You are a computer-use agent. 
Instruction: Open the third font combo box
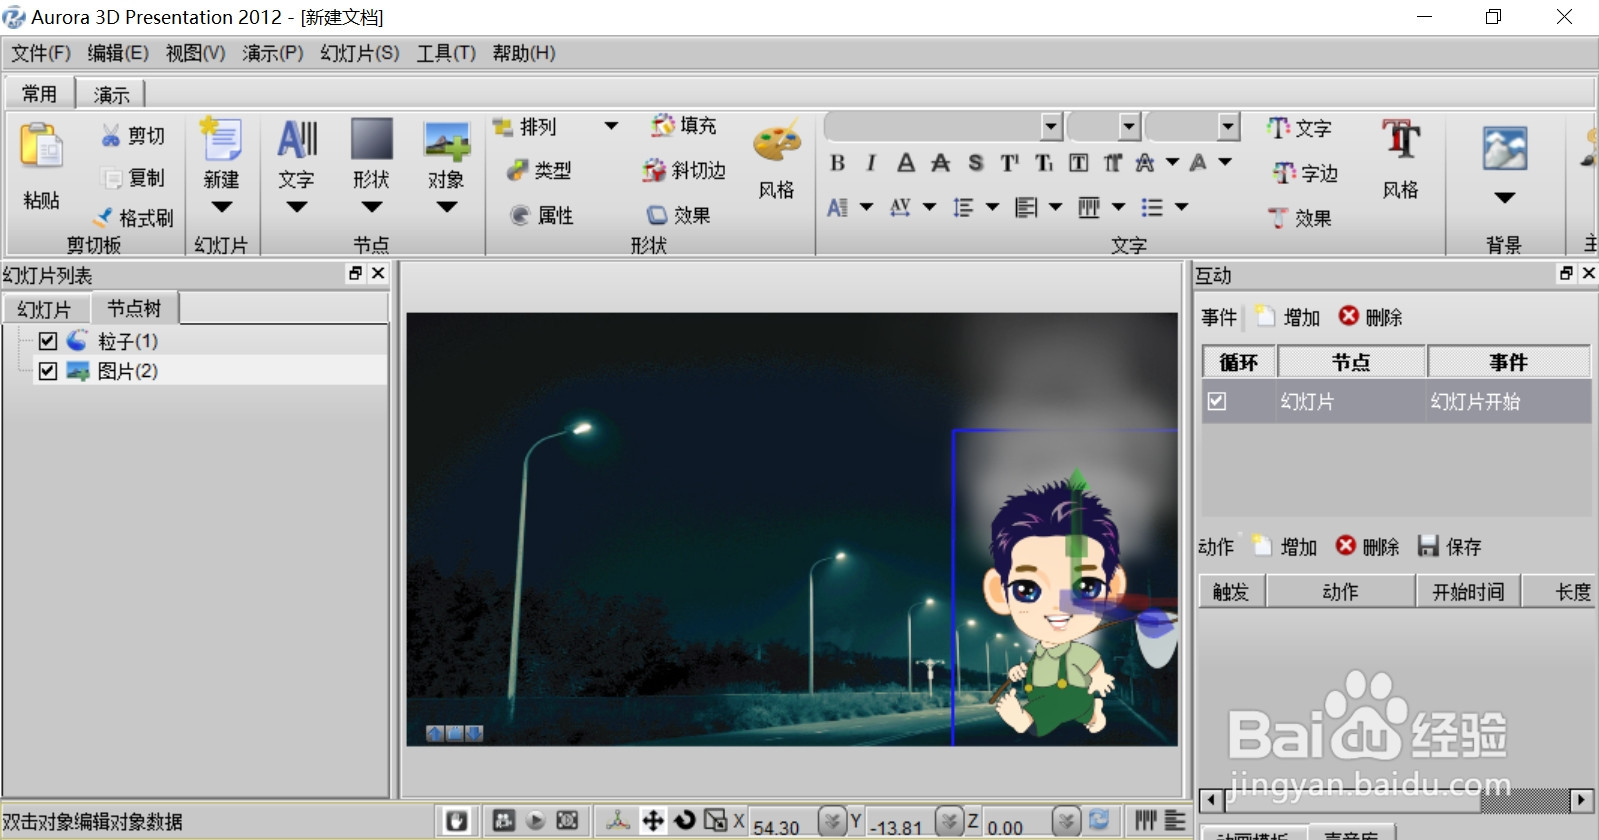click(x=1229, y=126)
